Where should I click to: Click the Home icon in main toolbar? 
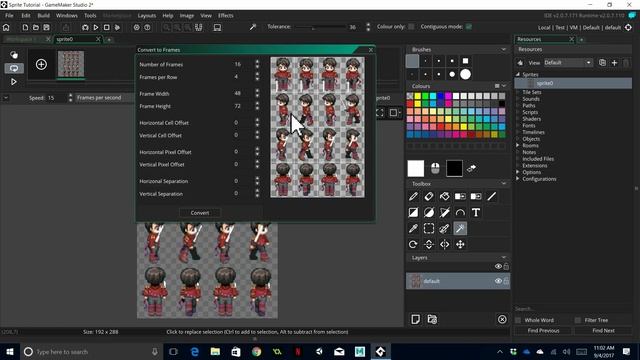[x=6, y=27]
